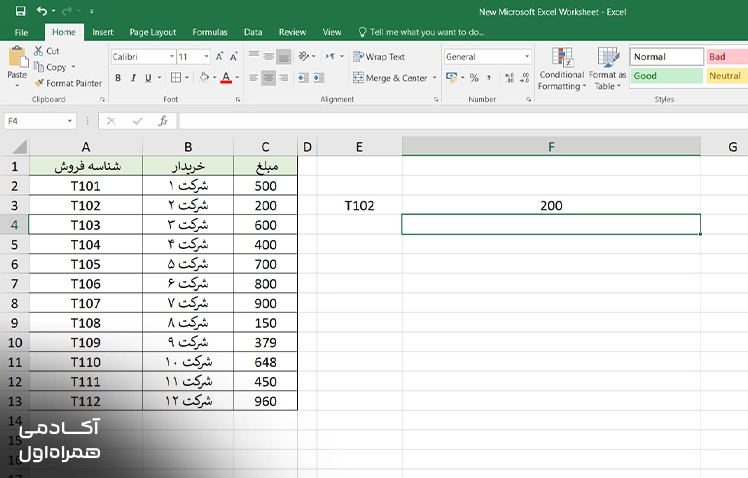This screenshot has height=478, width=748.
Task: Click the text direction icon
Action: click(330, 56)
